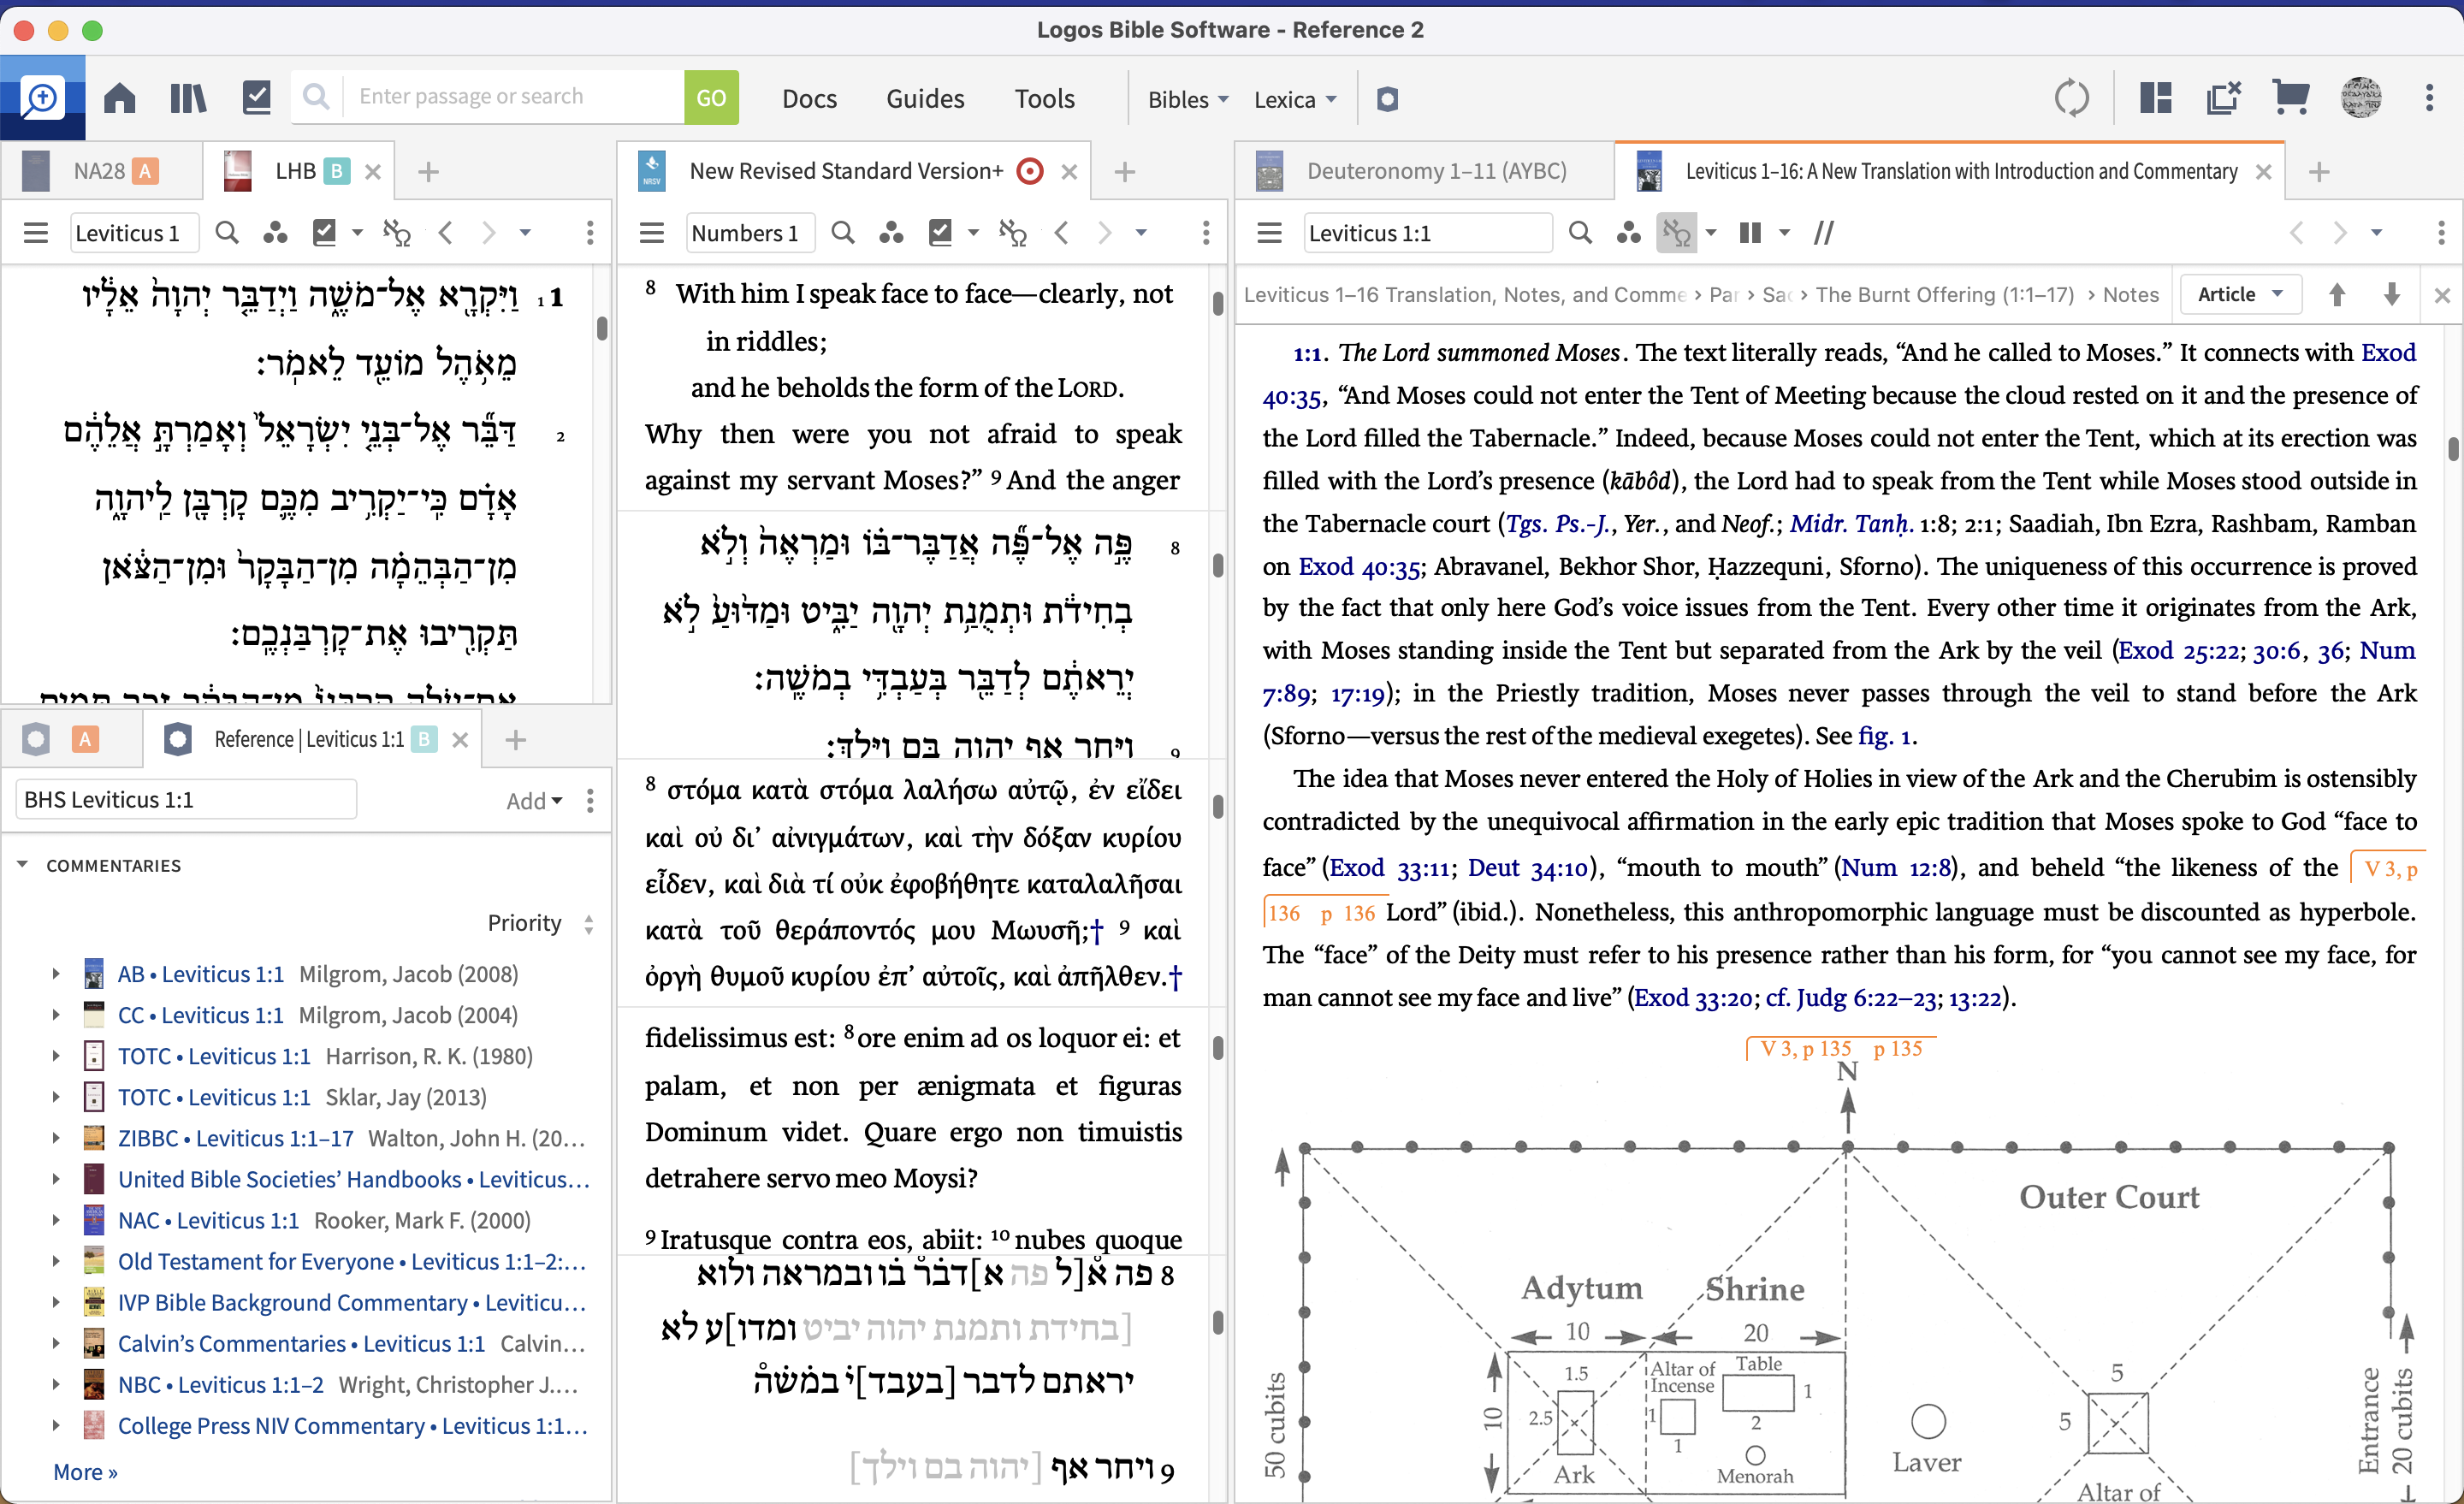
Task: Click the search icon in NRSV panel
Action: pyautogui.click(x=843, y=233)
